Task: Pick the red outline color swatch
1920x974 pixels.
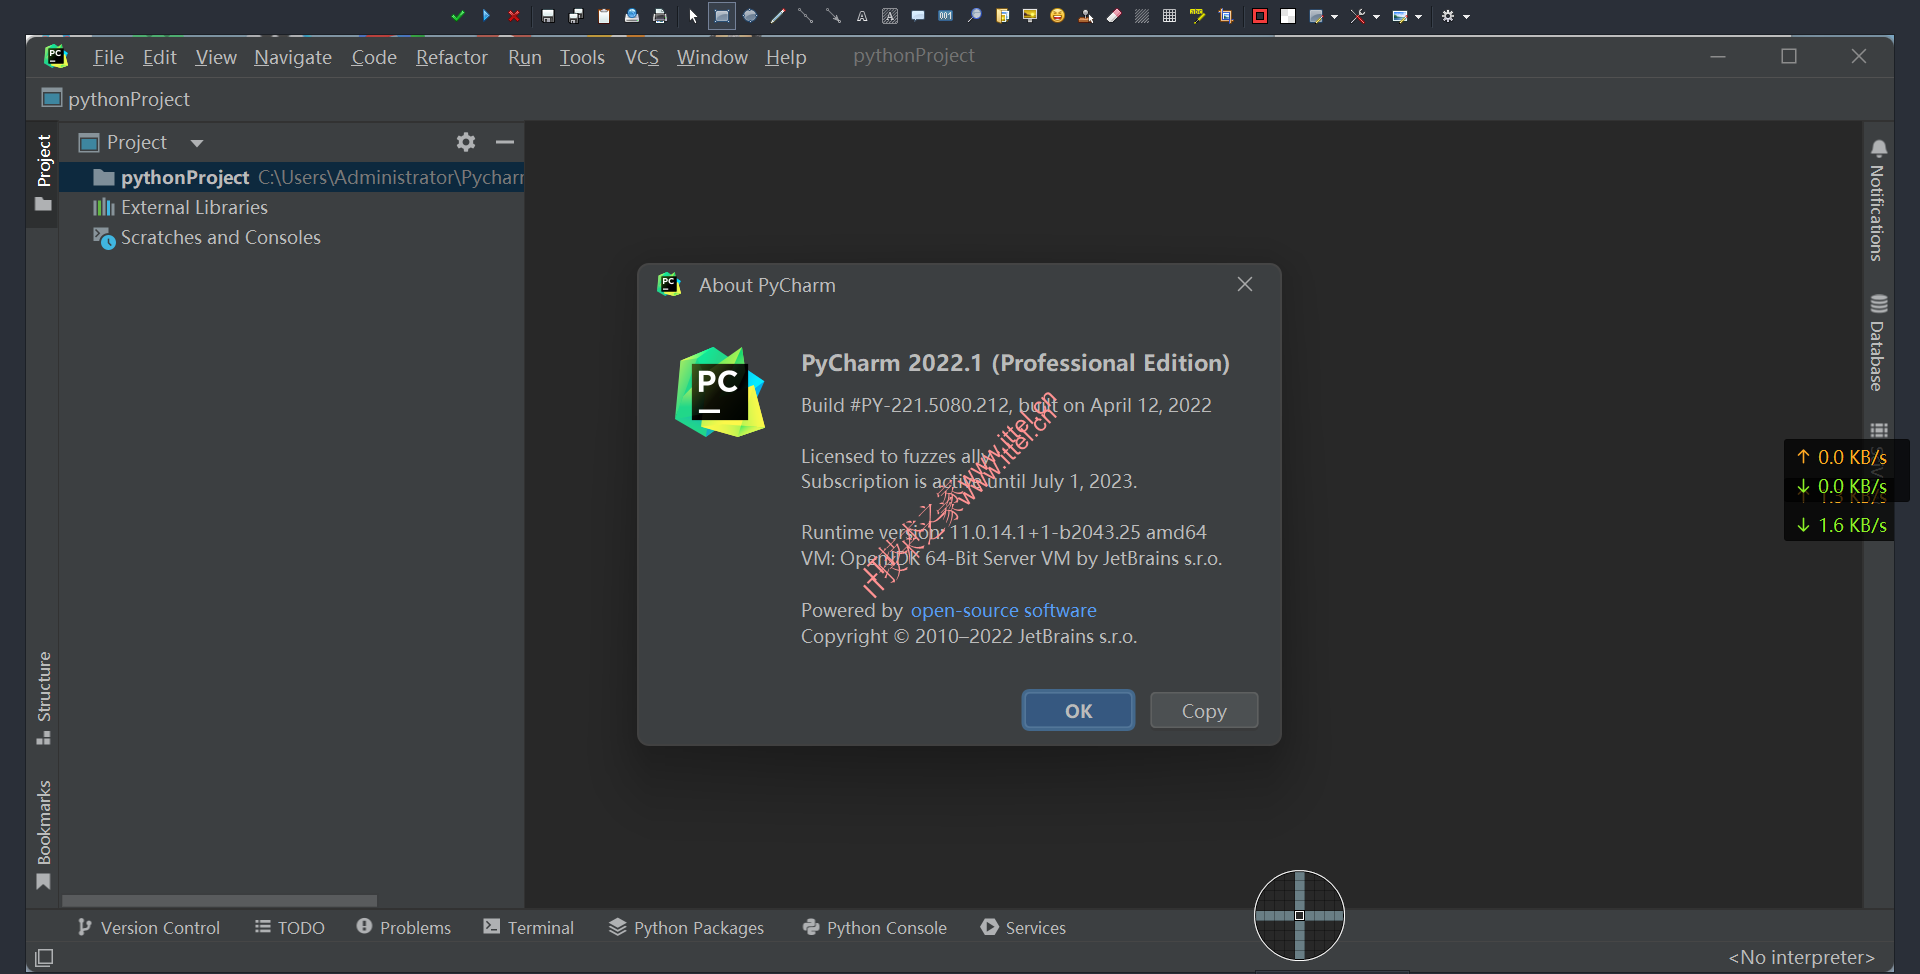Action: (x=1260, y=16)
